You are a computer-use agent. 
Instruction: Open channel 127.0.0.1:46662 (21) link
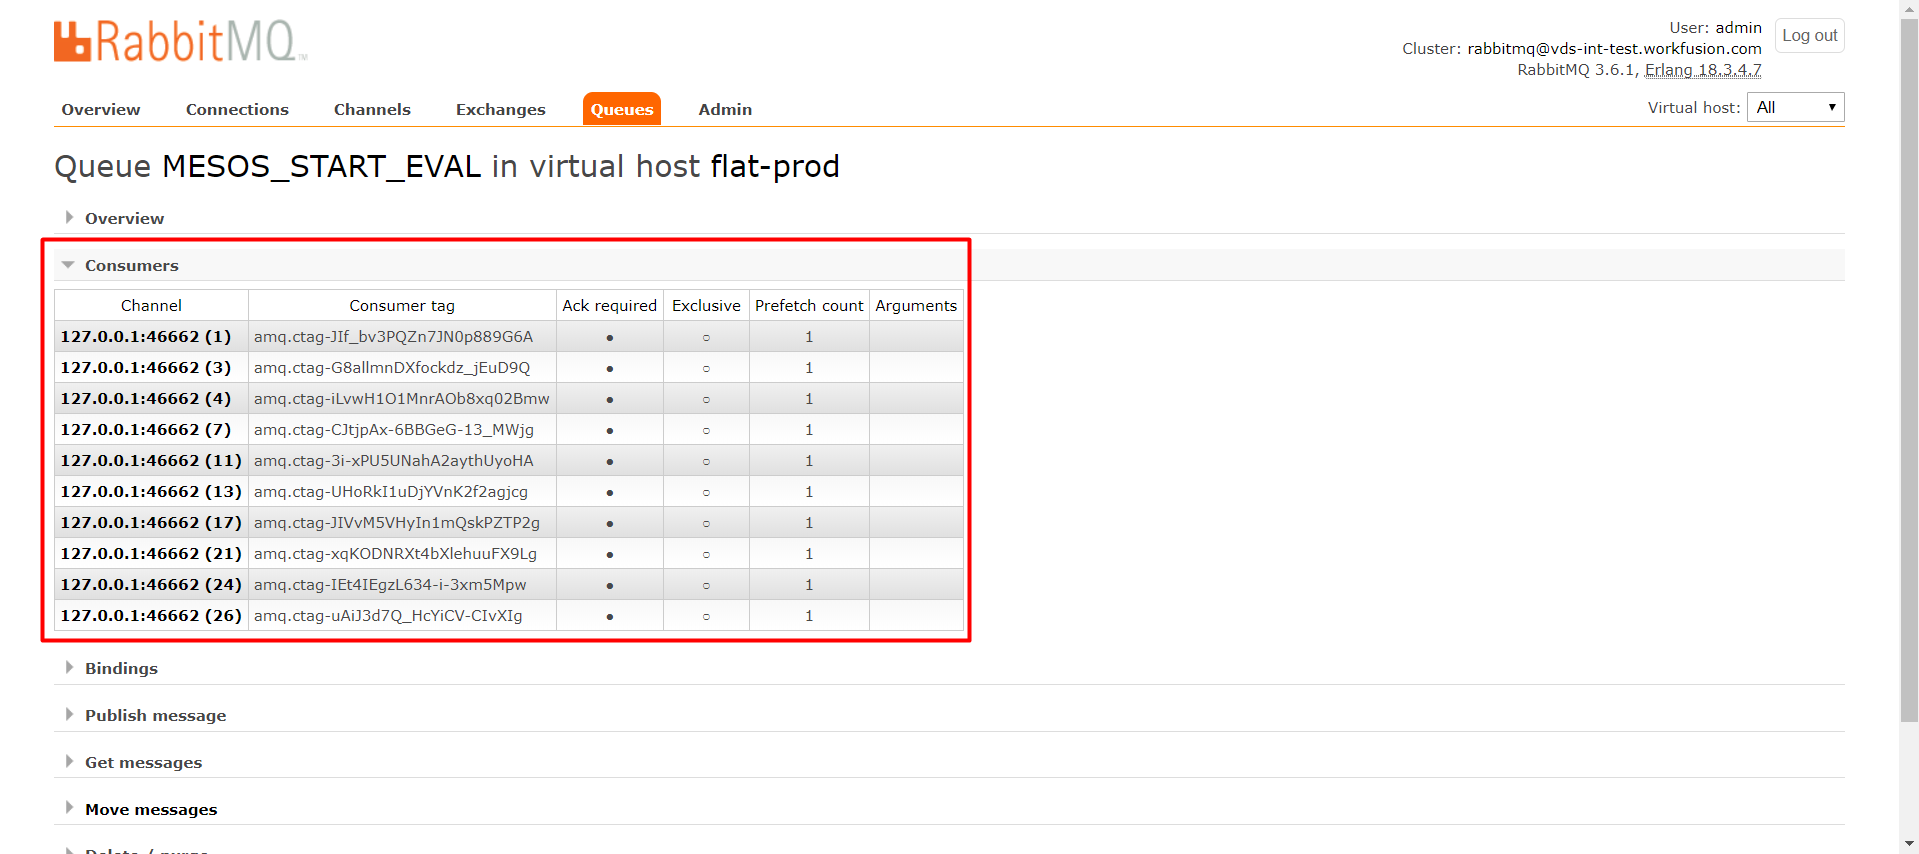(151, 553)
